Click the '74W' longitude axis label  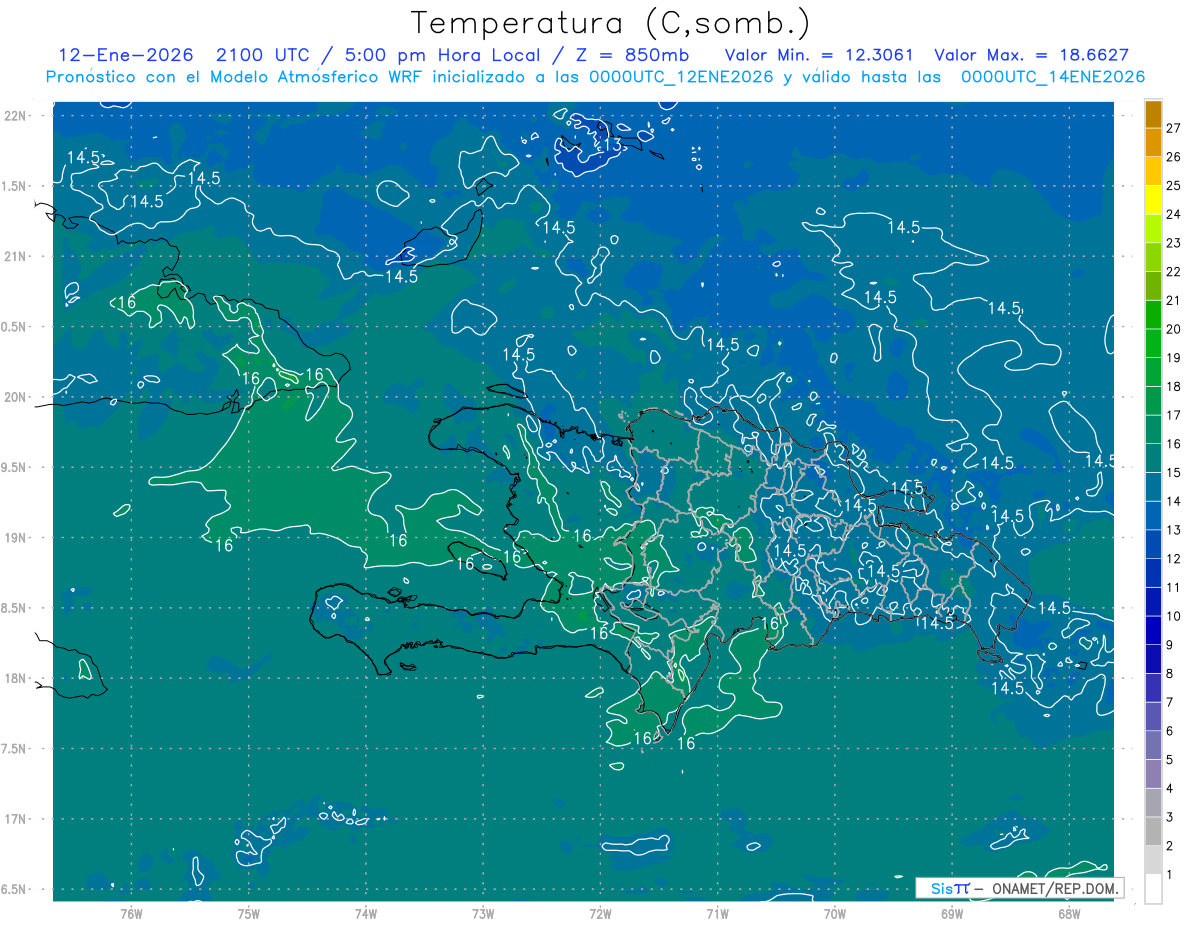366,914
